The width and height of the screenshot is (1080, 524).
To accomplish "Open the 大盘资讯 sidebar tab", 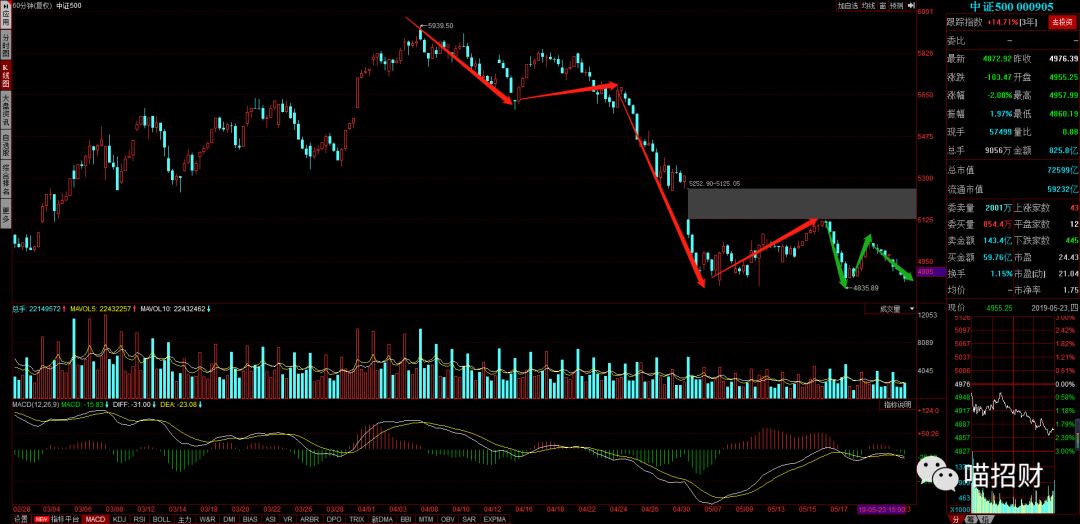I will click(6, 111).
